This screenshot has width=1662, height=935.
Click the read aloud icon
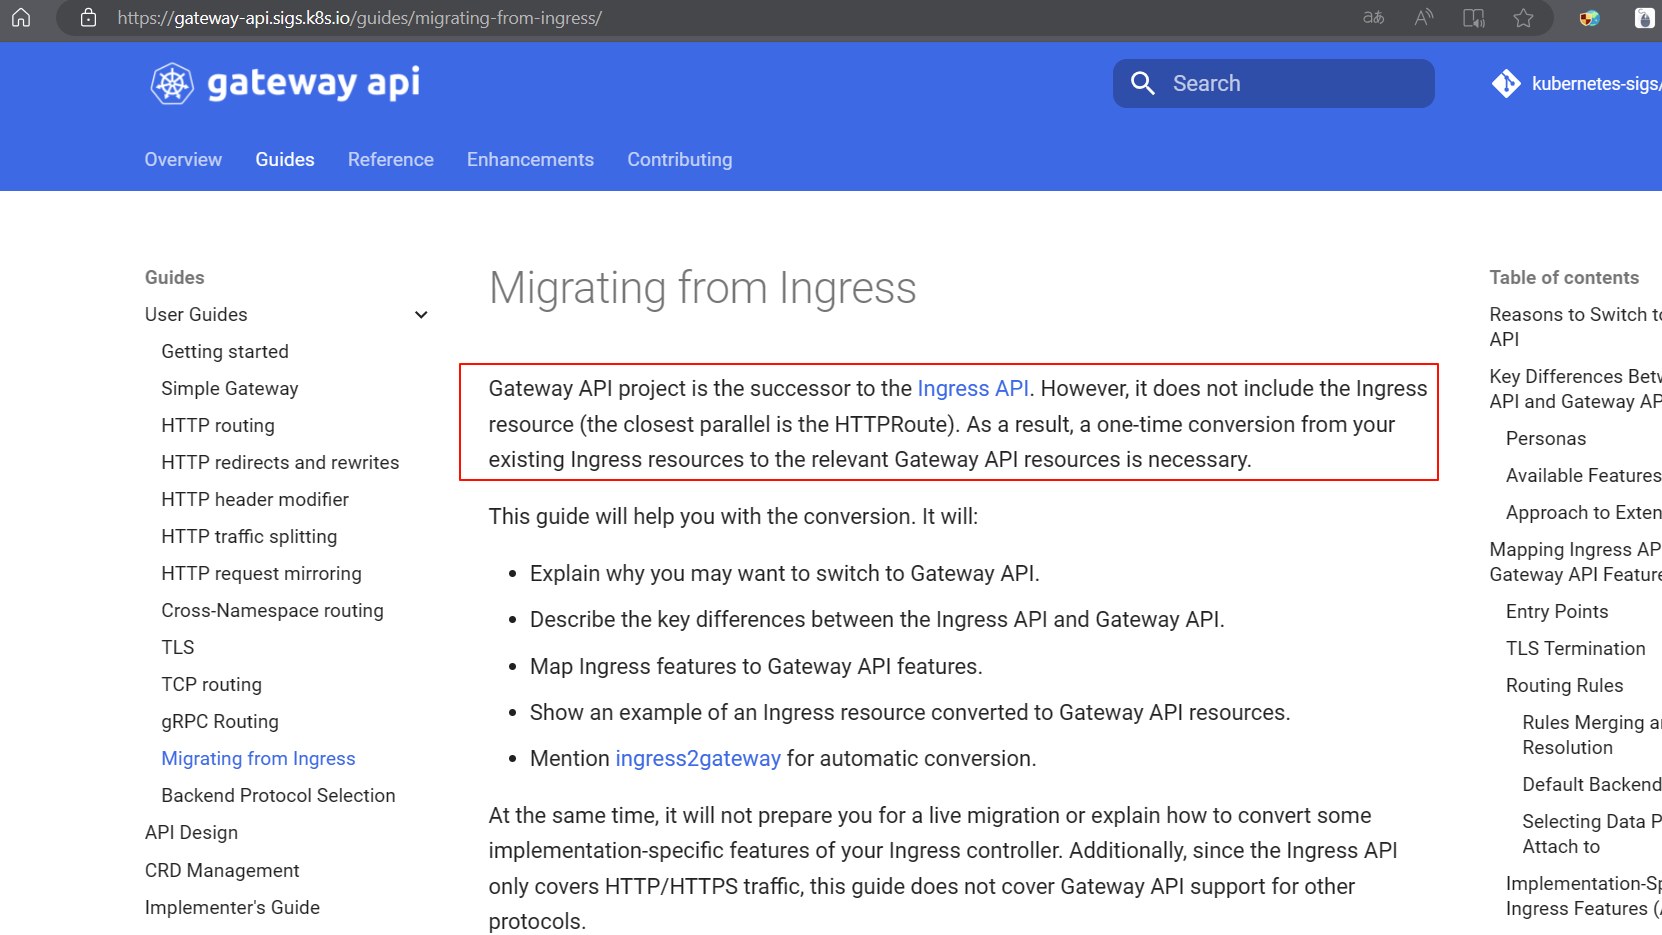coord(1424,18)
